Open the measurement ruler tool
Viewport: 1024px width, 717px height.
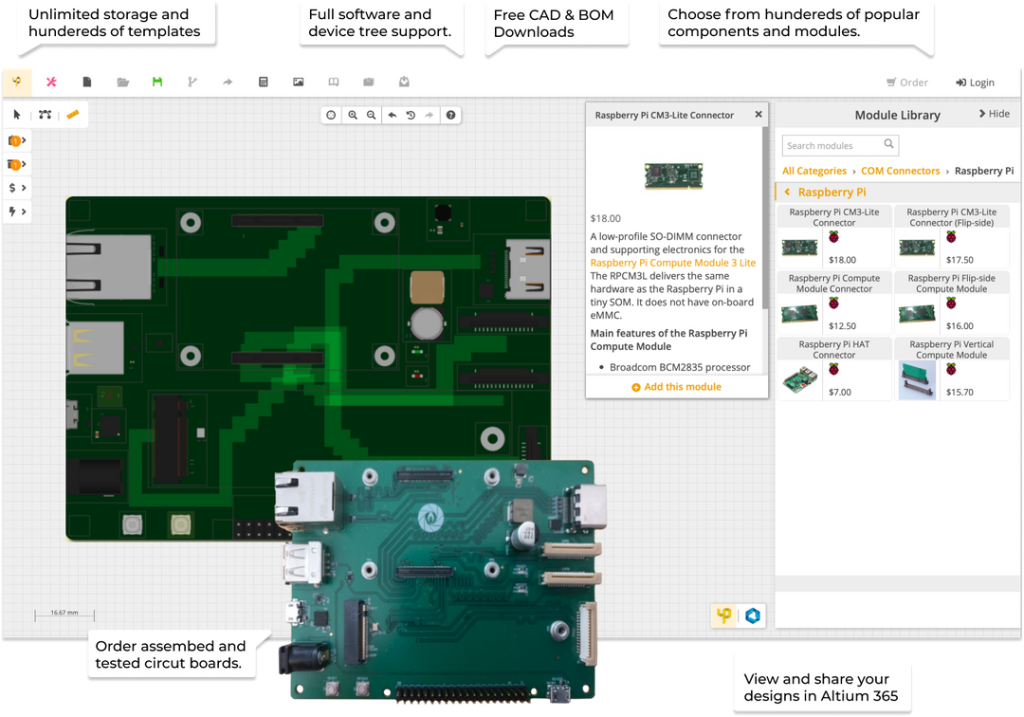pos(72,115)
